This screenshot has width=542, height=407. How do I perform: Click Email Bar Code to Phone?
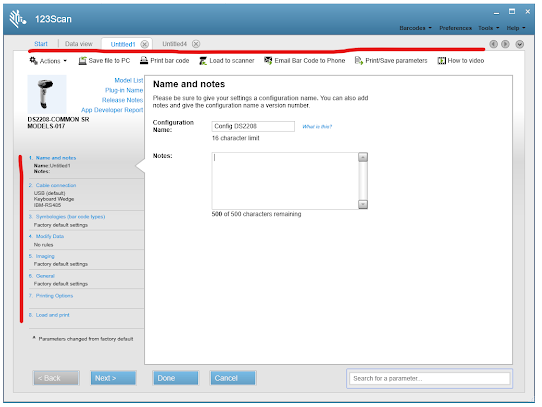pos(305,61)
